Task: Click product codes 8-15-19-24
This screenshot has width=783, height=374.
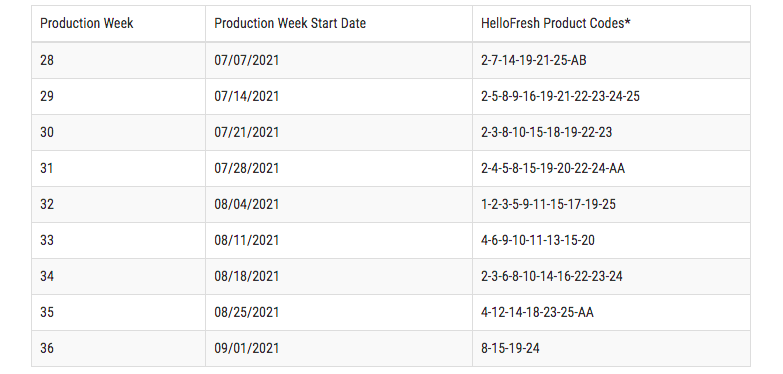Action: click(x=510, y=348)
